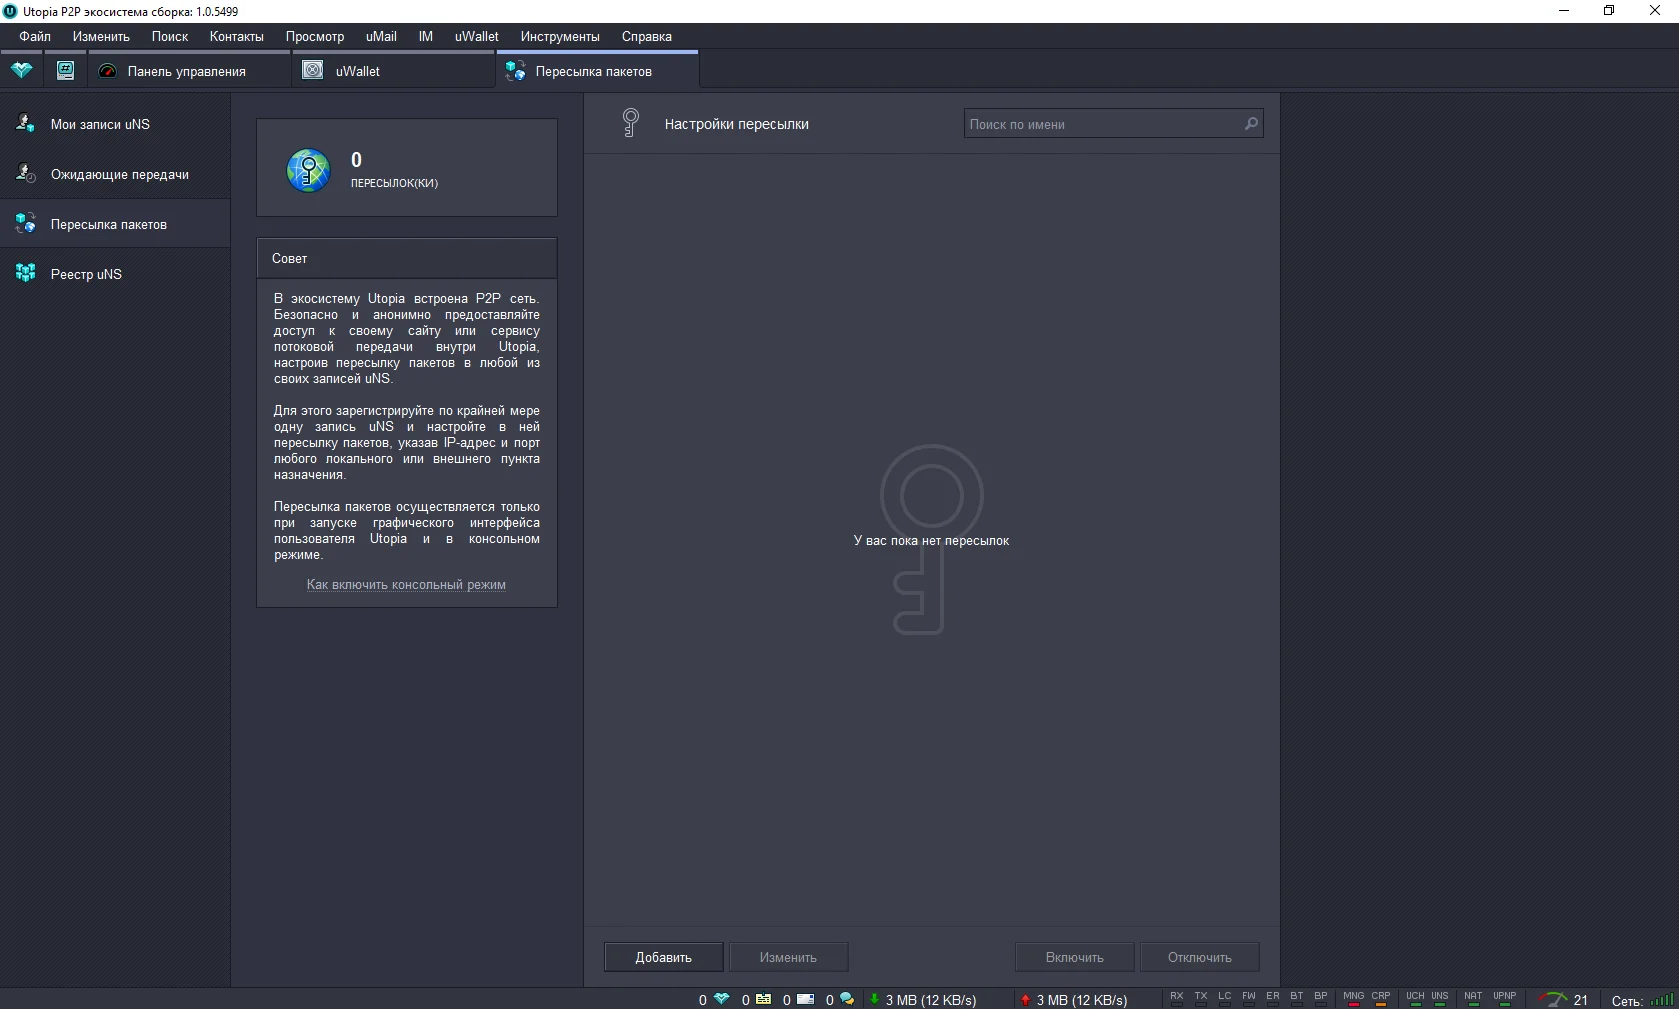Switch to the uWallet tab

pos(357,71)
